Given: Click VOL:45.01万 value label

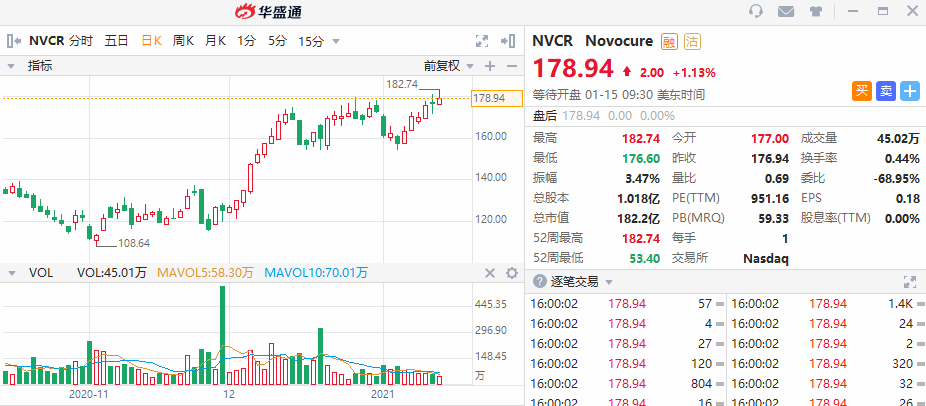Looking at the screenshot, I should tap(112, 272).
